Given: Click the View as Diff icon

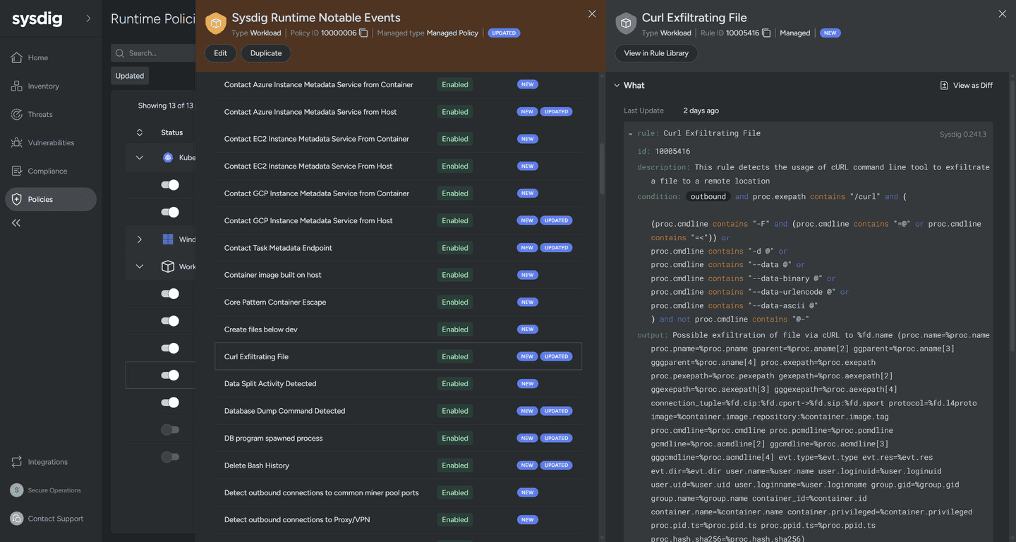Looking at the screenshot, I should click(x=944, y=86).
